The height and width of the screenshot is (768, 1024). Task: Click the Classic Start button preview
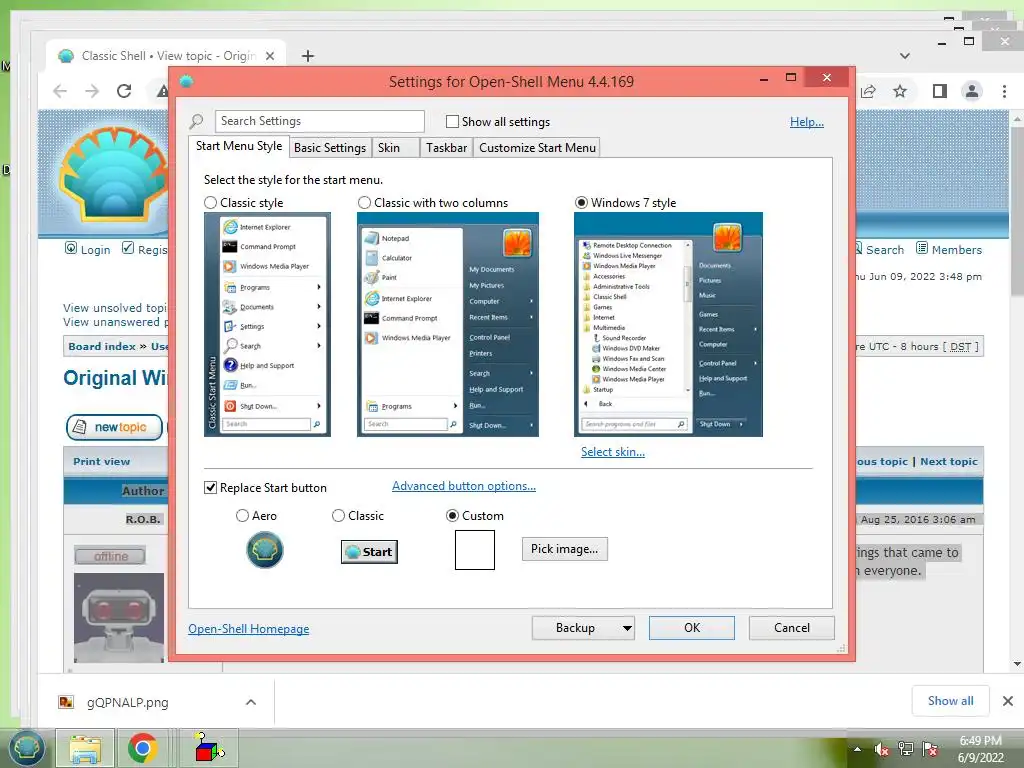tap(369, 552)
